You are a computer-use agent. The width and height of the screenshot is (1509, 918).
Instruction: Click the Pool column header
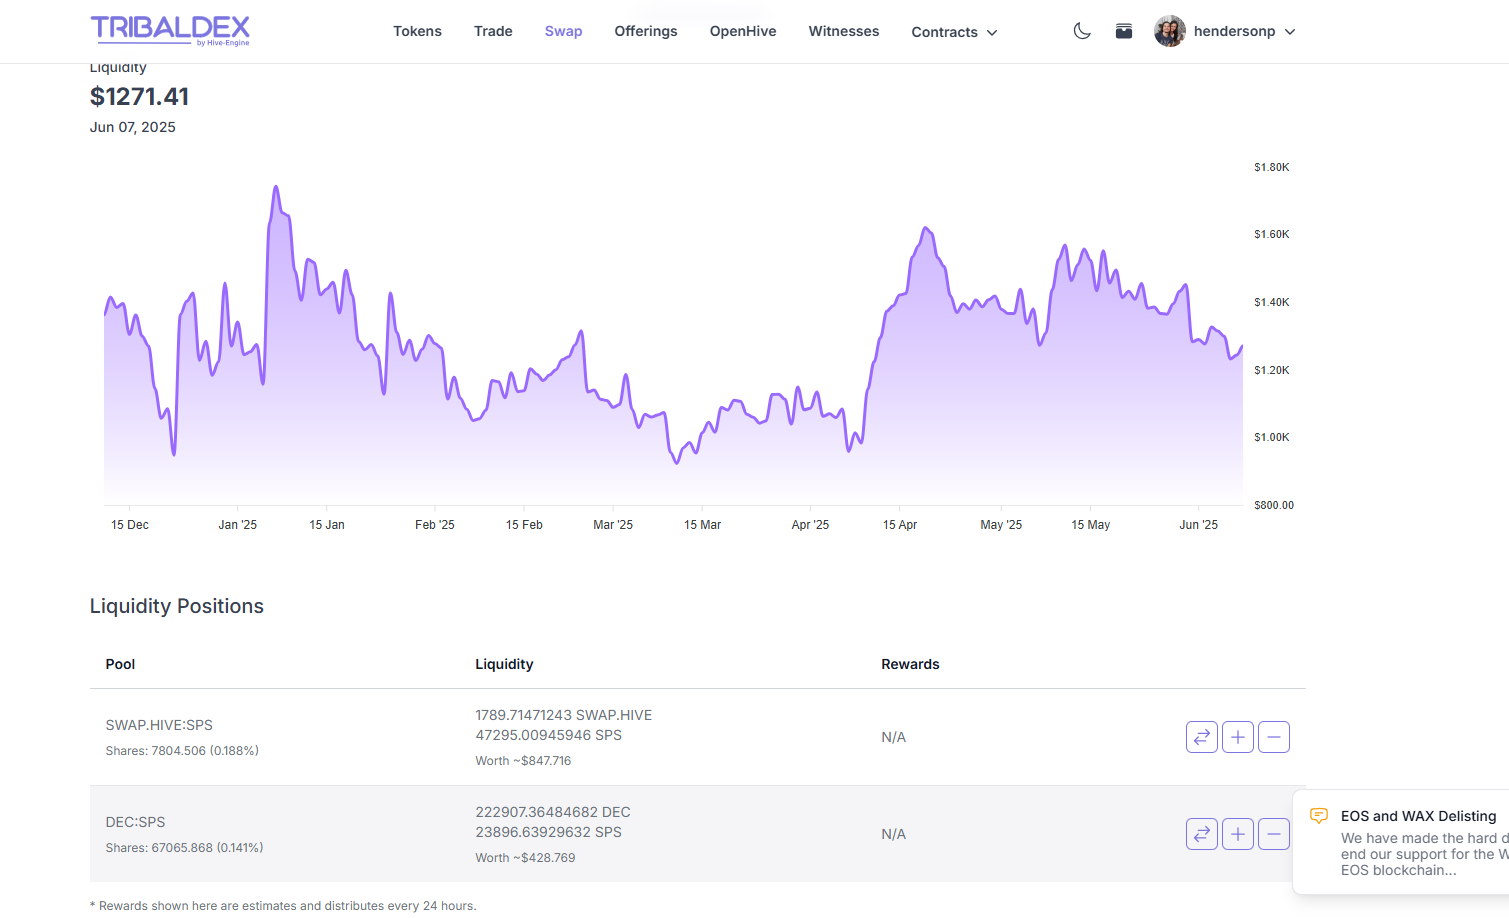(120, 664)
